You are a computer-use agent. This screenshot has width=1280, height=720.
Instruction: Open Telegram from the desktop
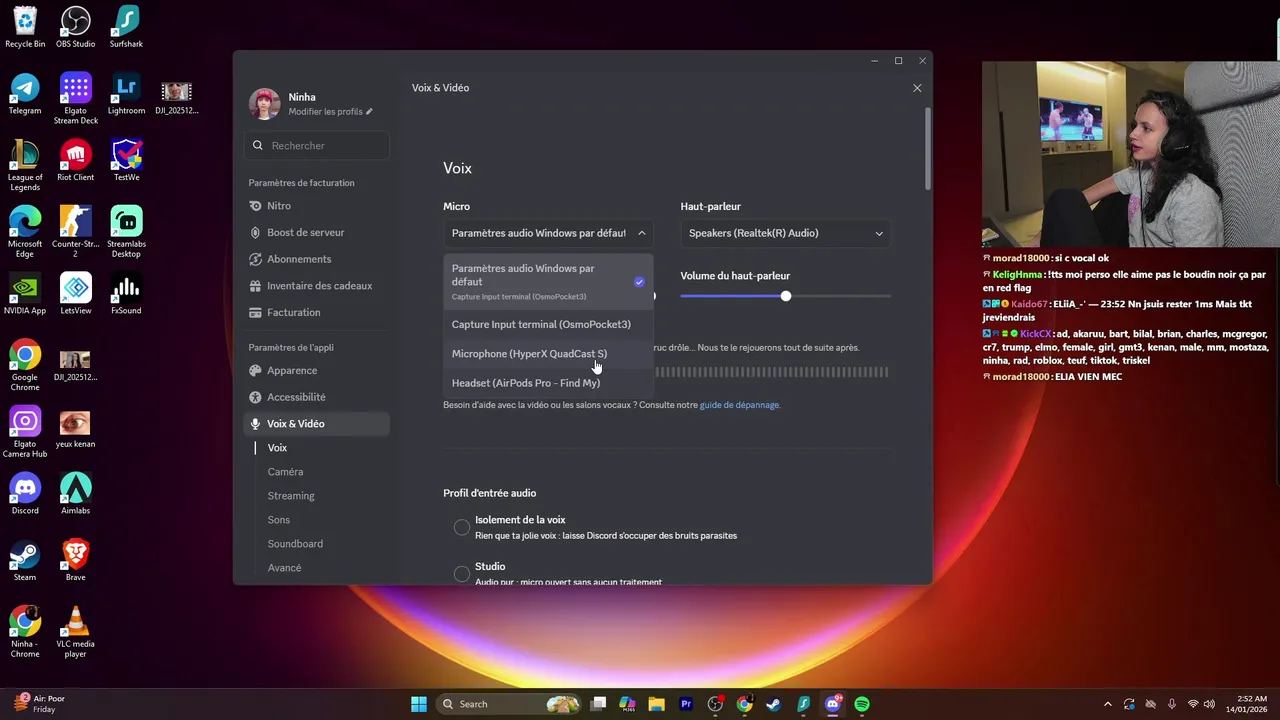tap(25, 93)
